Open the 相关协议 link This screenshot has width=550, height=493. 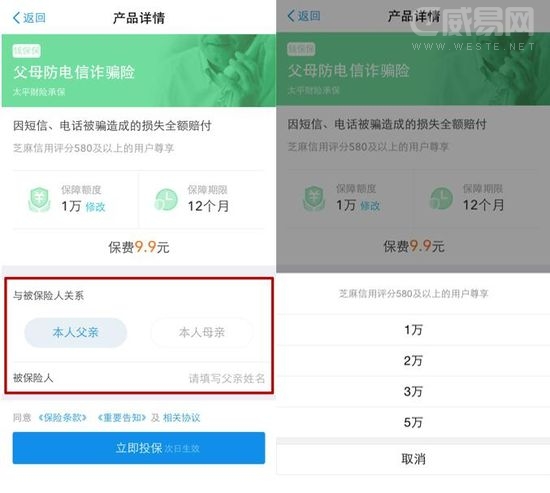182,418
